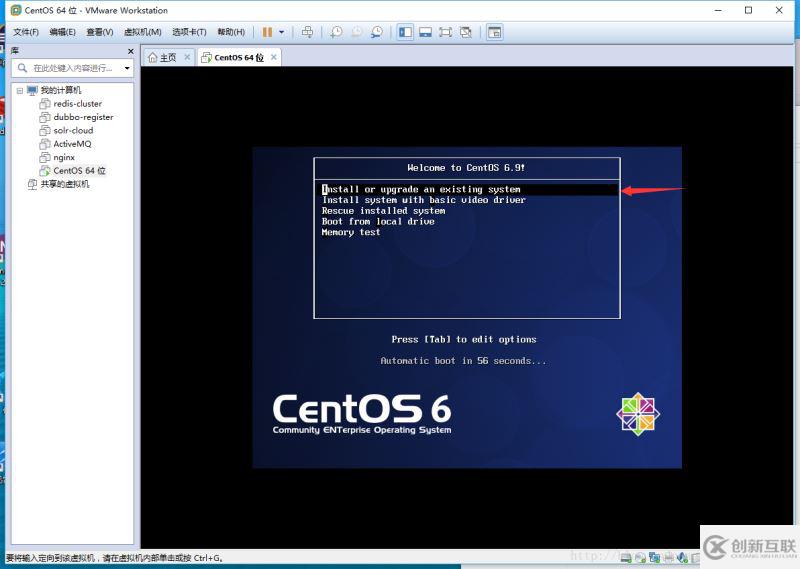Screen dimensions: 800x569
Task: Open the 虚拟机(M) menu
Action: pos(142,32)
